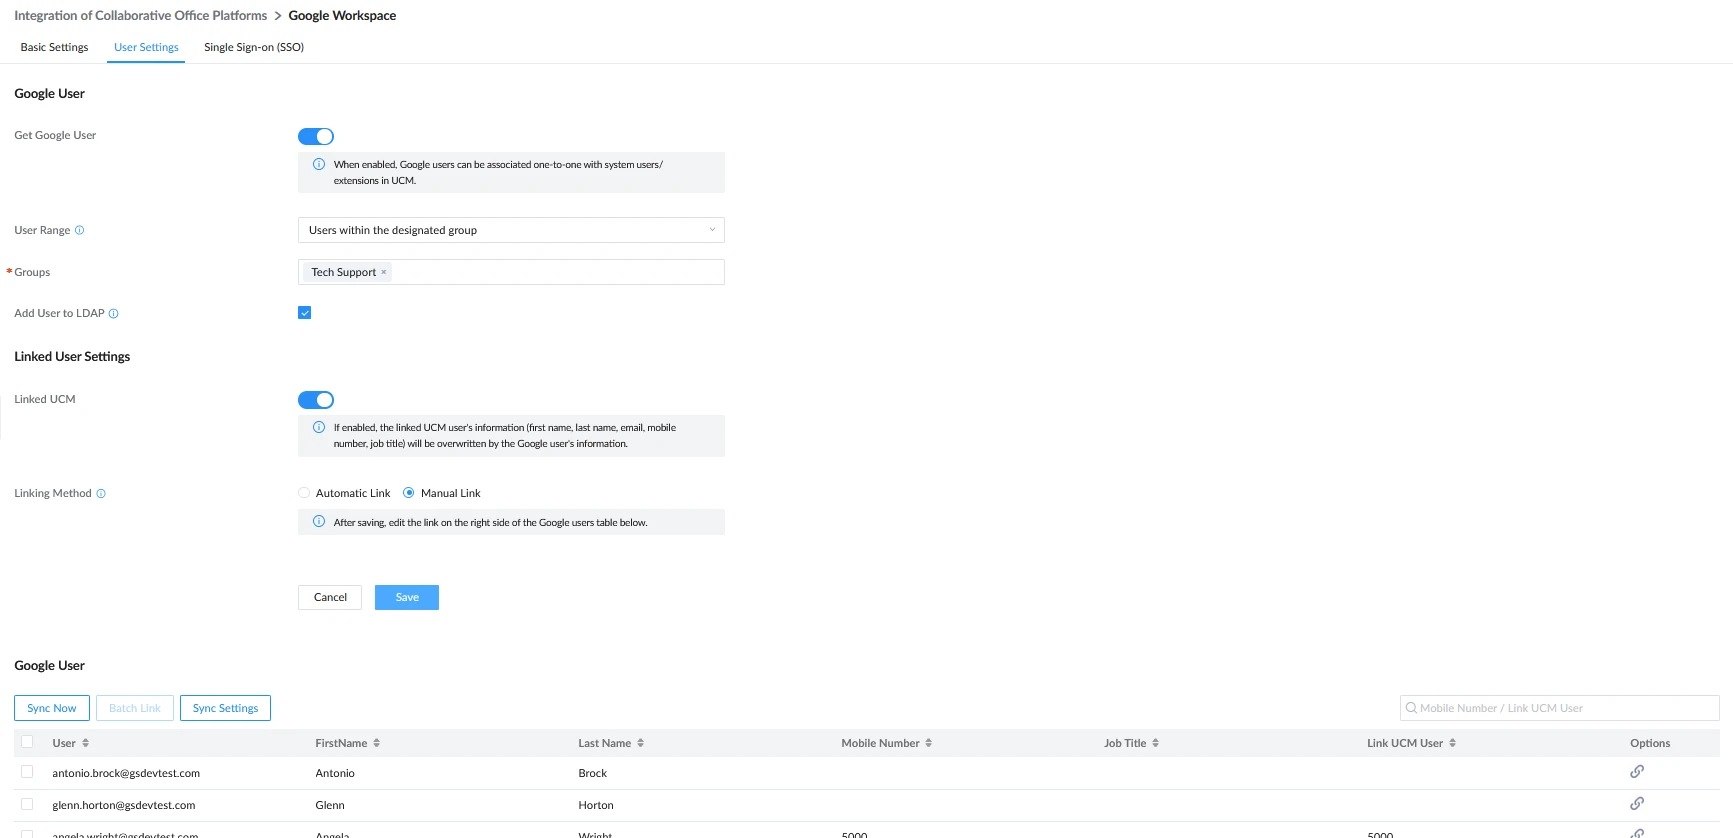Click the glenn.horton@gsdevtest.com user cell
The width and height of the screenshot is (1733, 838).
(124, 805)
